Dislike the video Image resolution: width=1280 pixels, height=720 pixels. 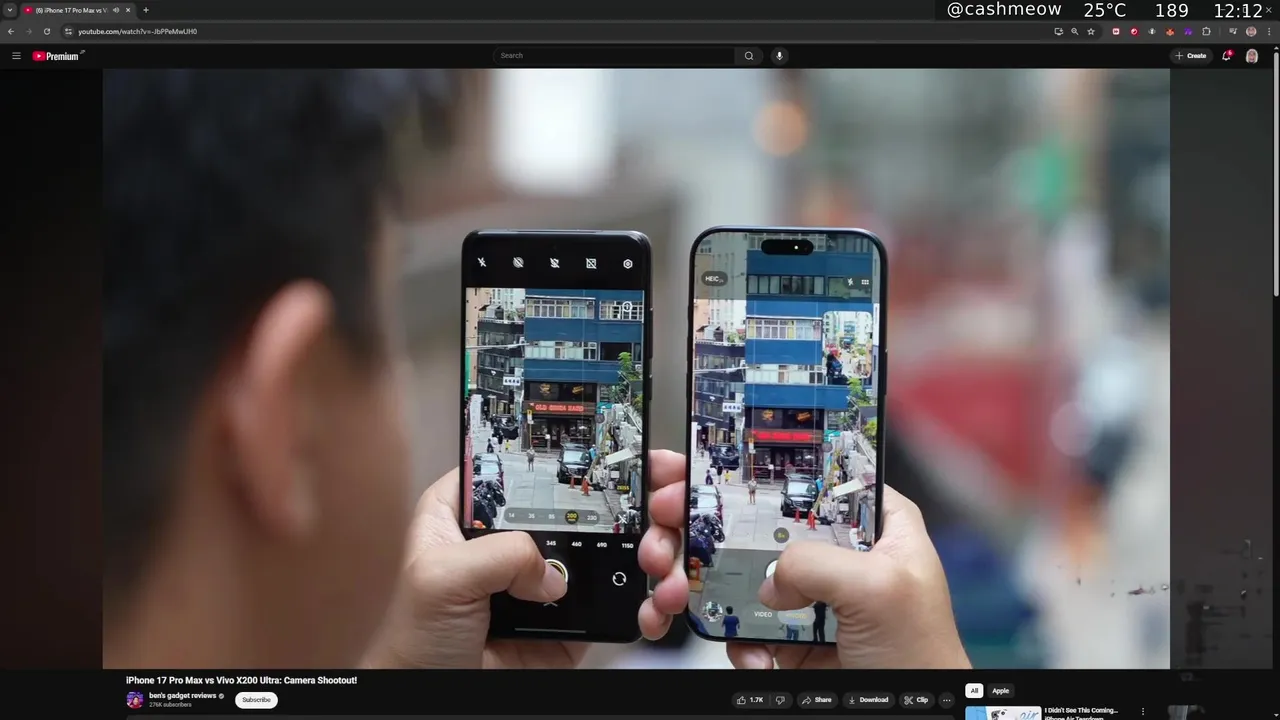[781, 700]
